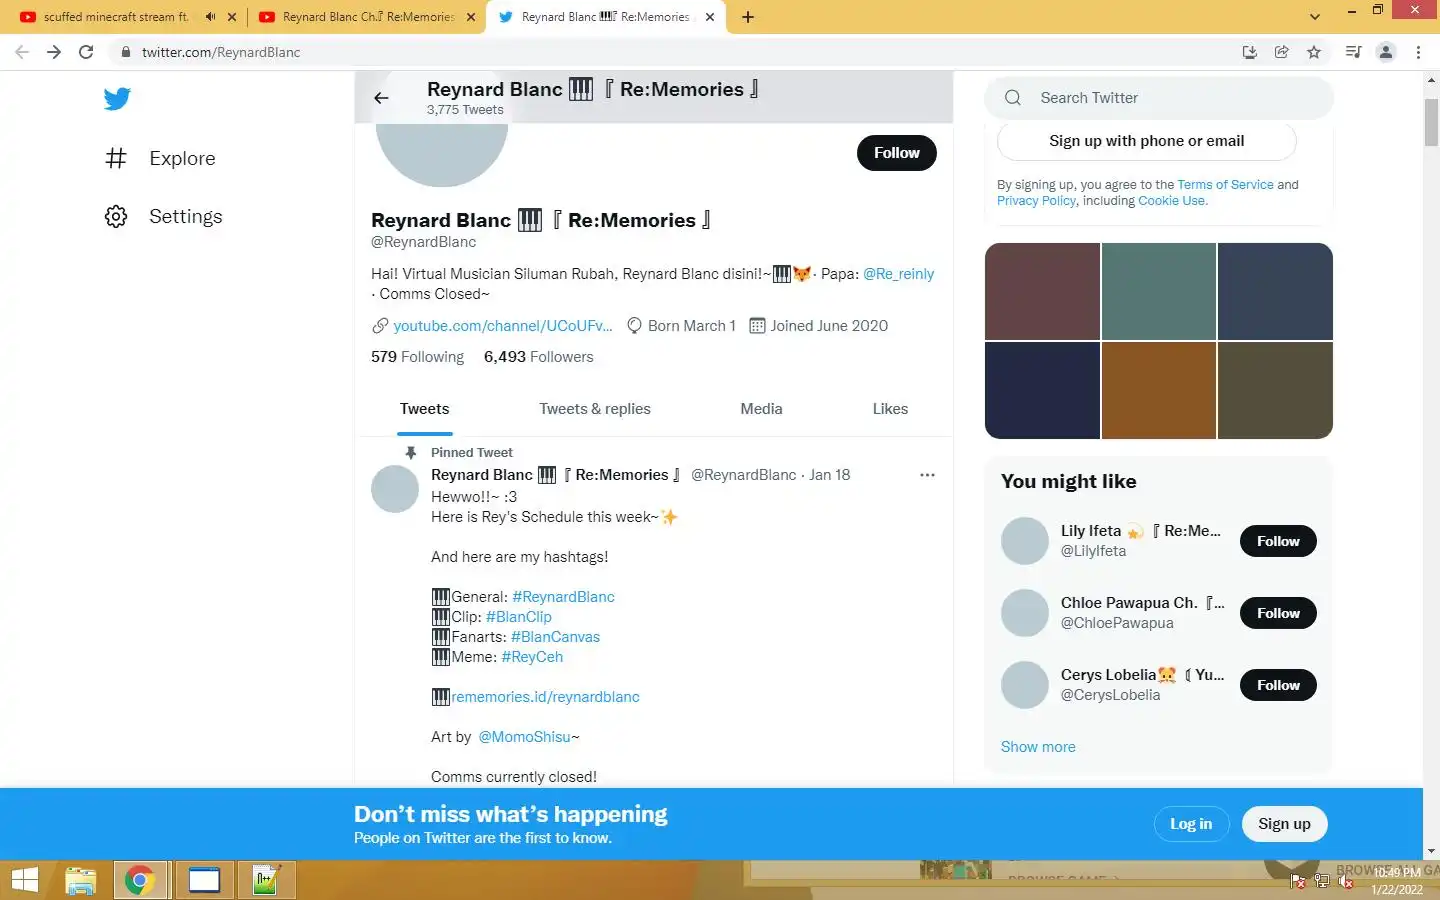Image resolution: width=1440 pixels, height=900 pixels.
Task: Click Log in on the bottom banner
Action: 1191,824
